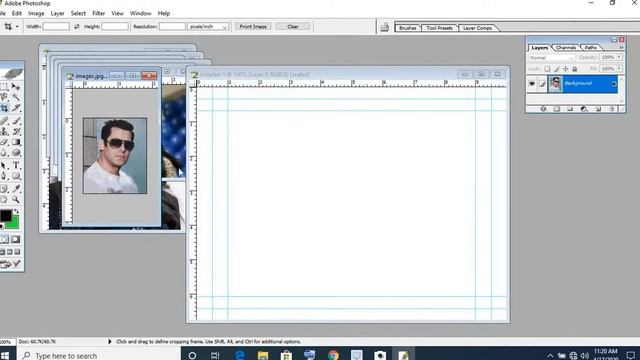640x360 pixels.
Task: Open the Layer menu
Action: point(57,13)
